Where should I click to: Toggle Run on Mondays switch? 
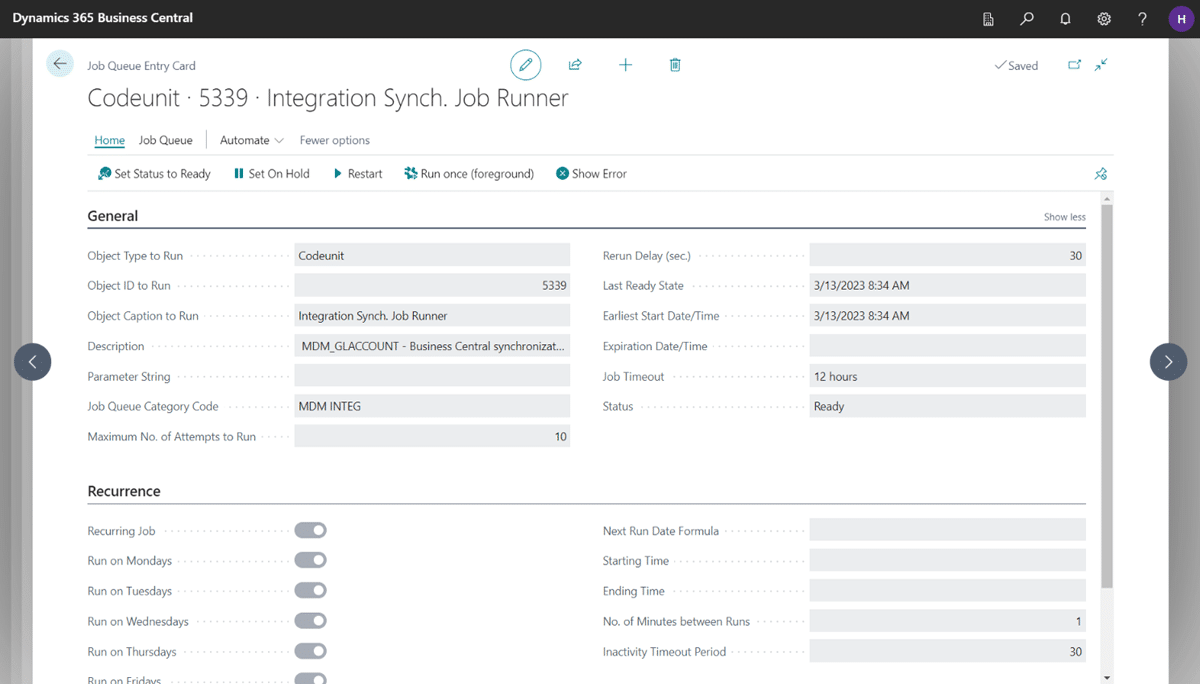[310, 560]
